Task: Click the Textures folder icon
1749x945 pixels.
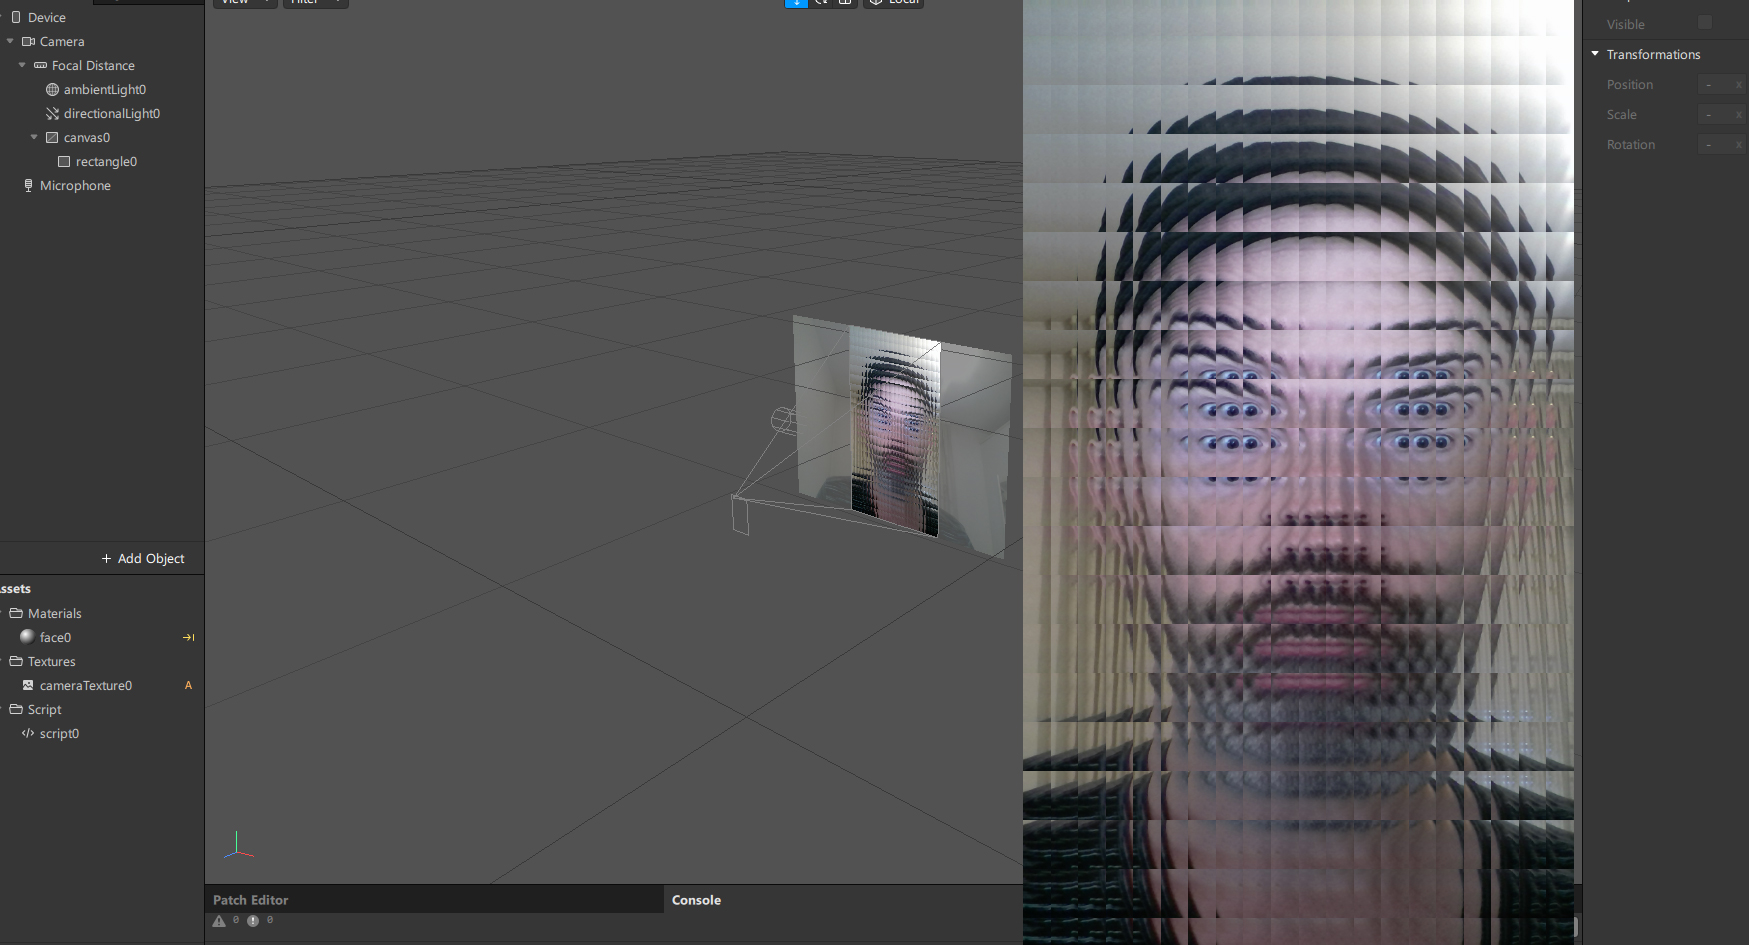Action: point(16,661)
